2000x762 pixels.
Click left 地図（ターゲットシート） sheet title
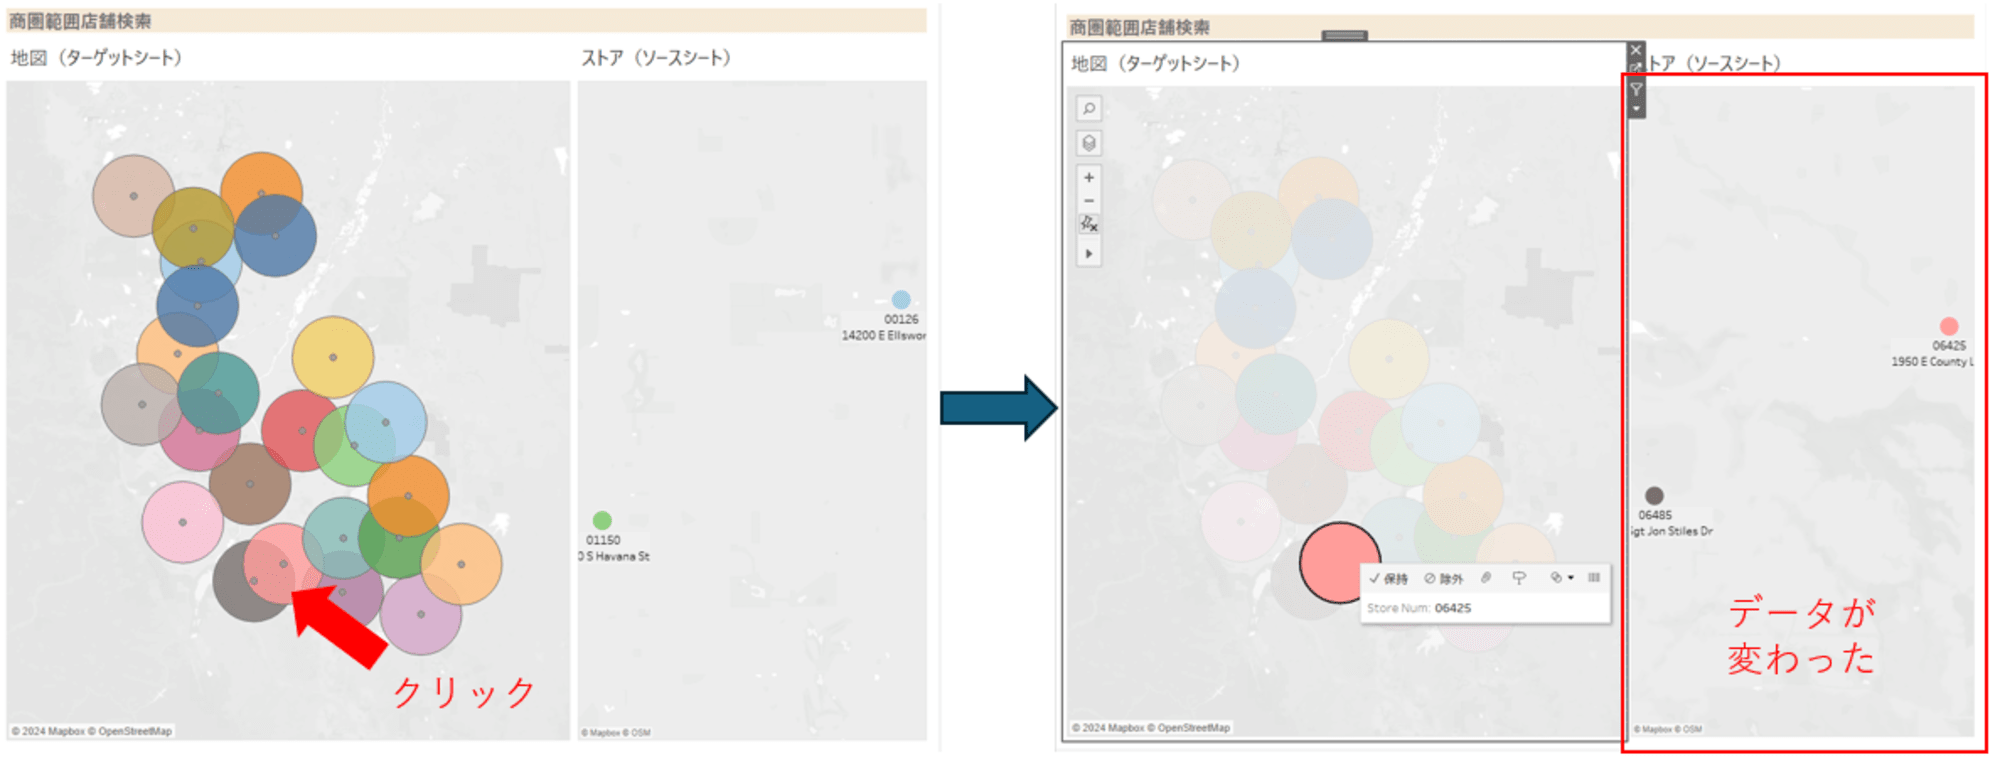pos(96,58)
